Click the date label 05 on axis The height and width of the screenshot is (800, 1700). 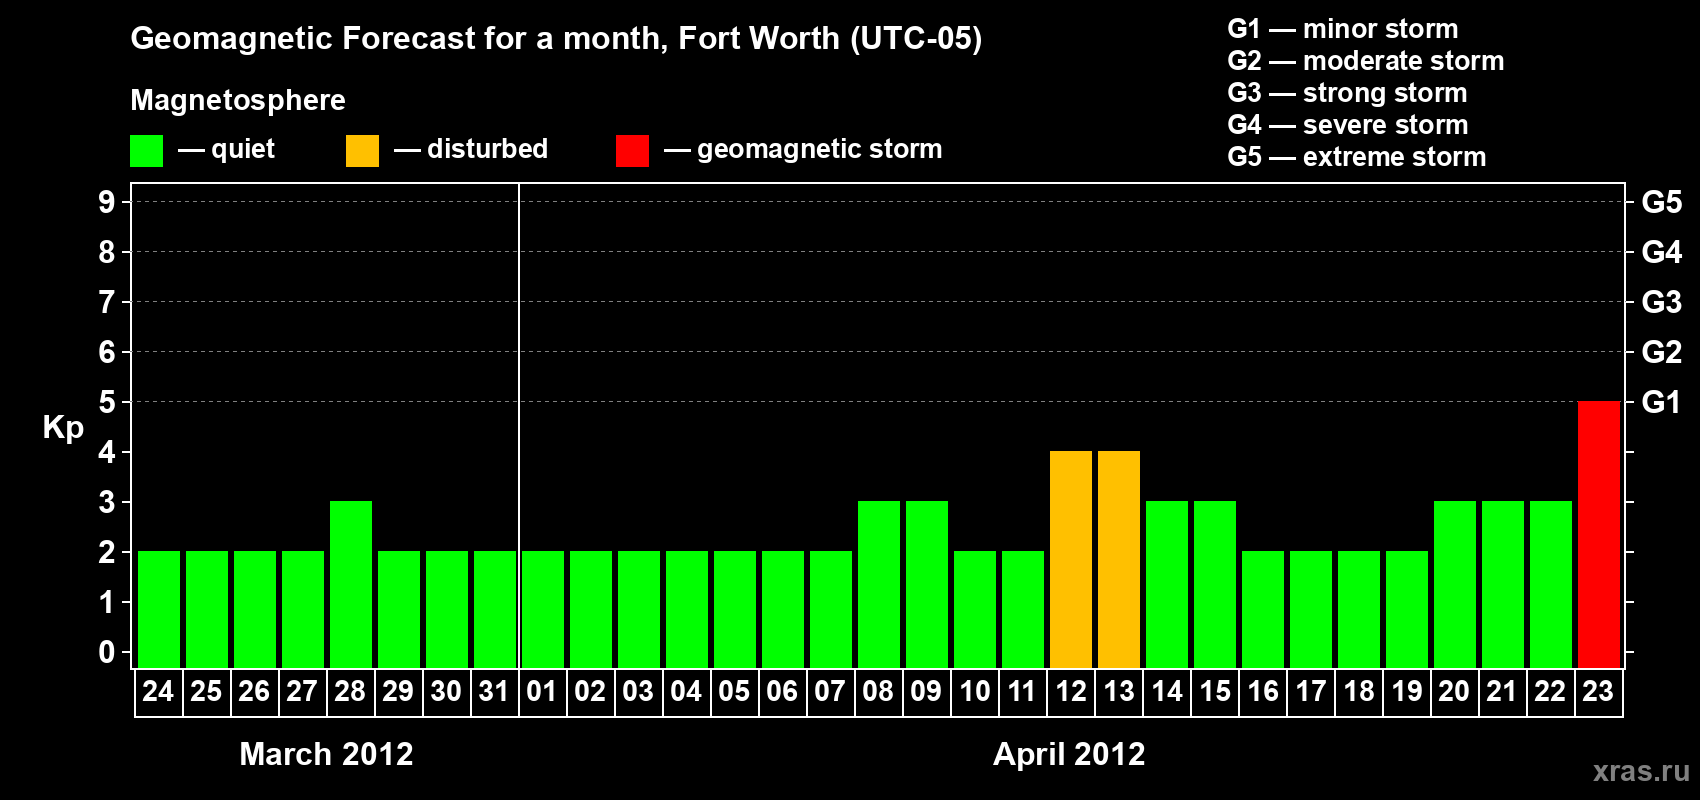click(x=734, y=691)
